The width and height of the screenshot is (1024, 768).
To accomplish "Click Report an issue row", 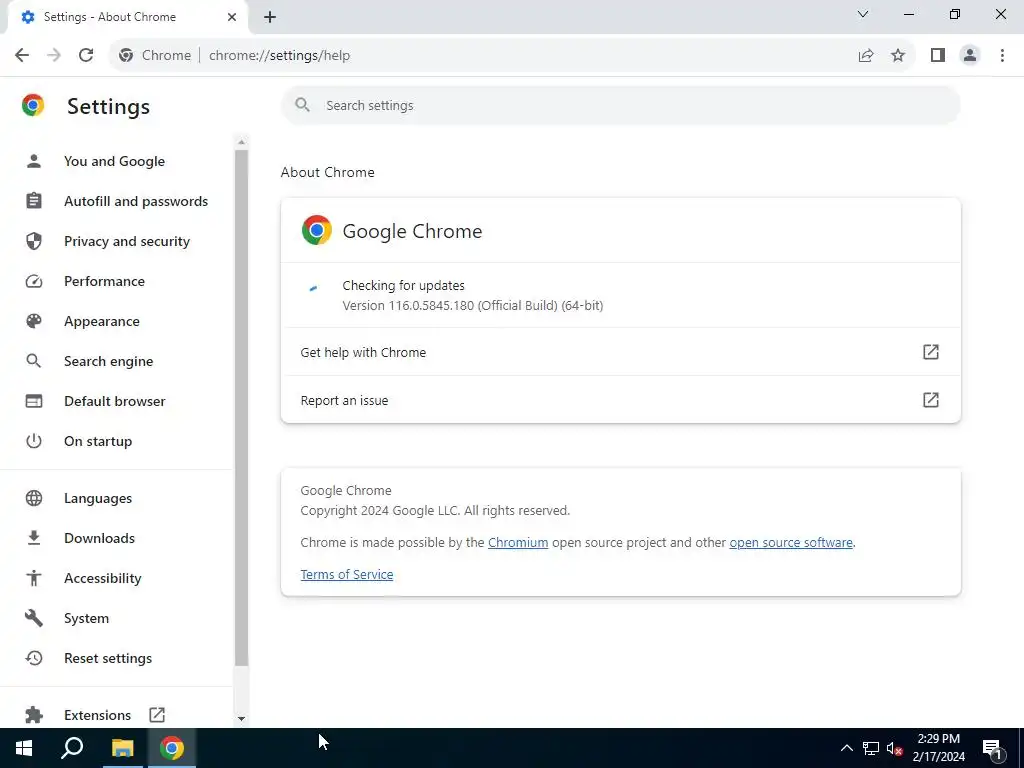I will coord(620,400).
